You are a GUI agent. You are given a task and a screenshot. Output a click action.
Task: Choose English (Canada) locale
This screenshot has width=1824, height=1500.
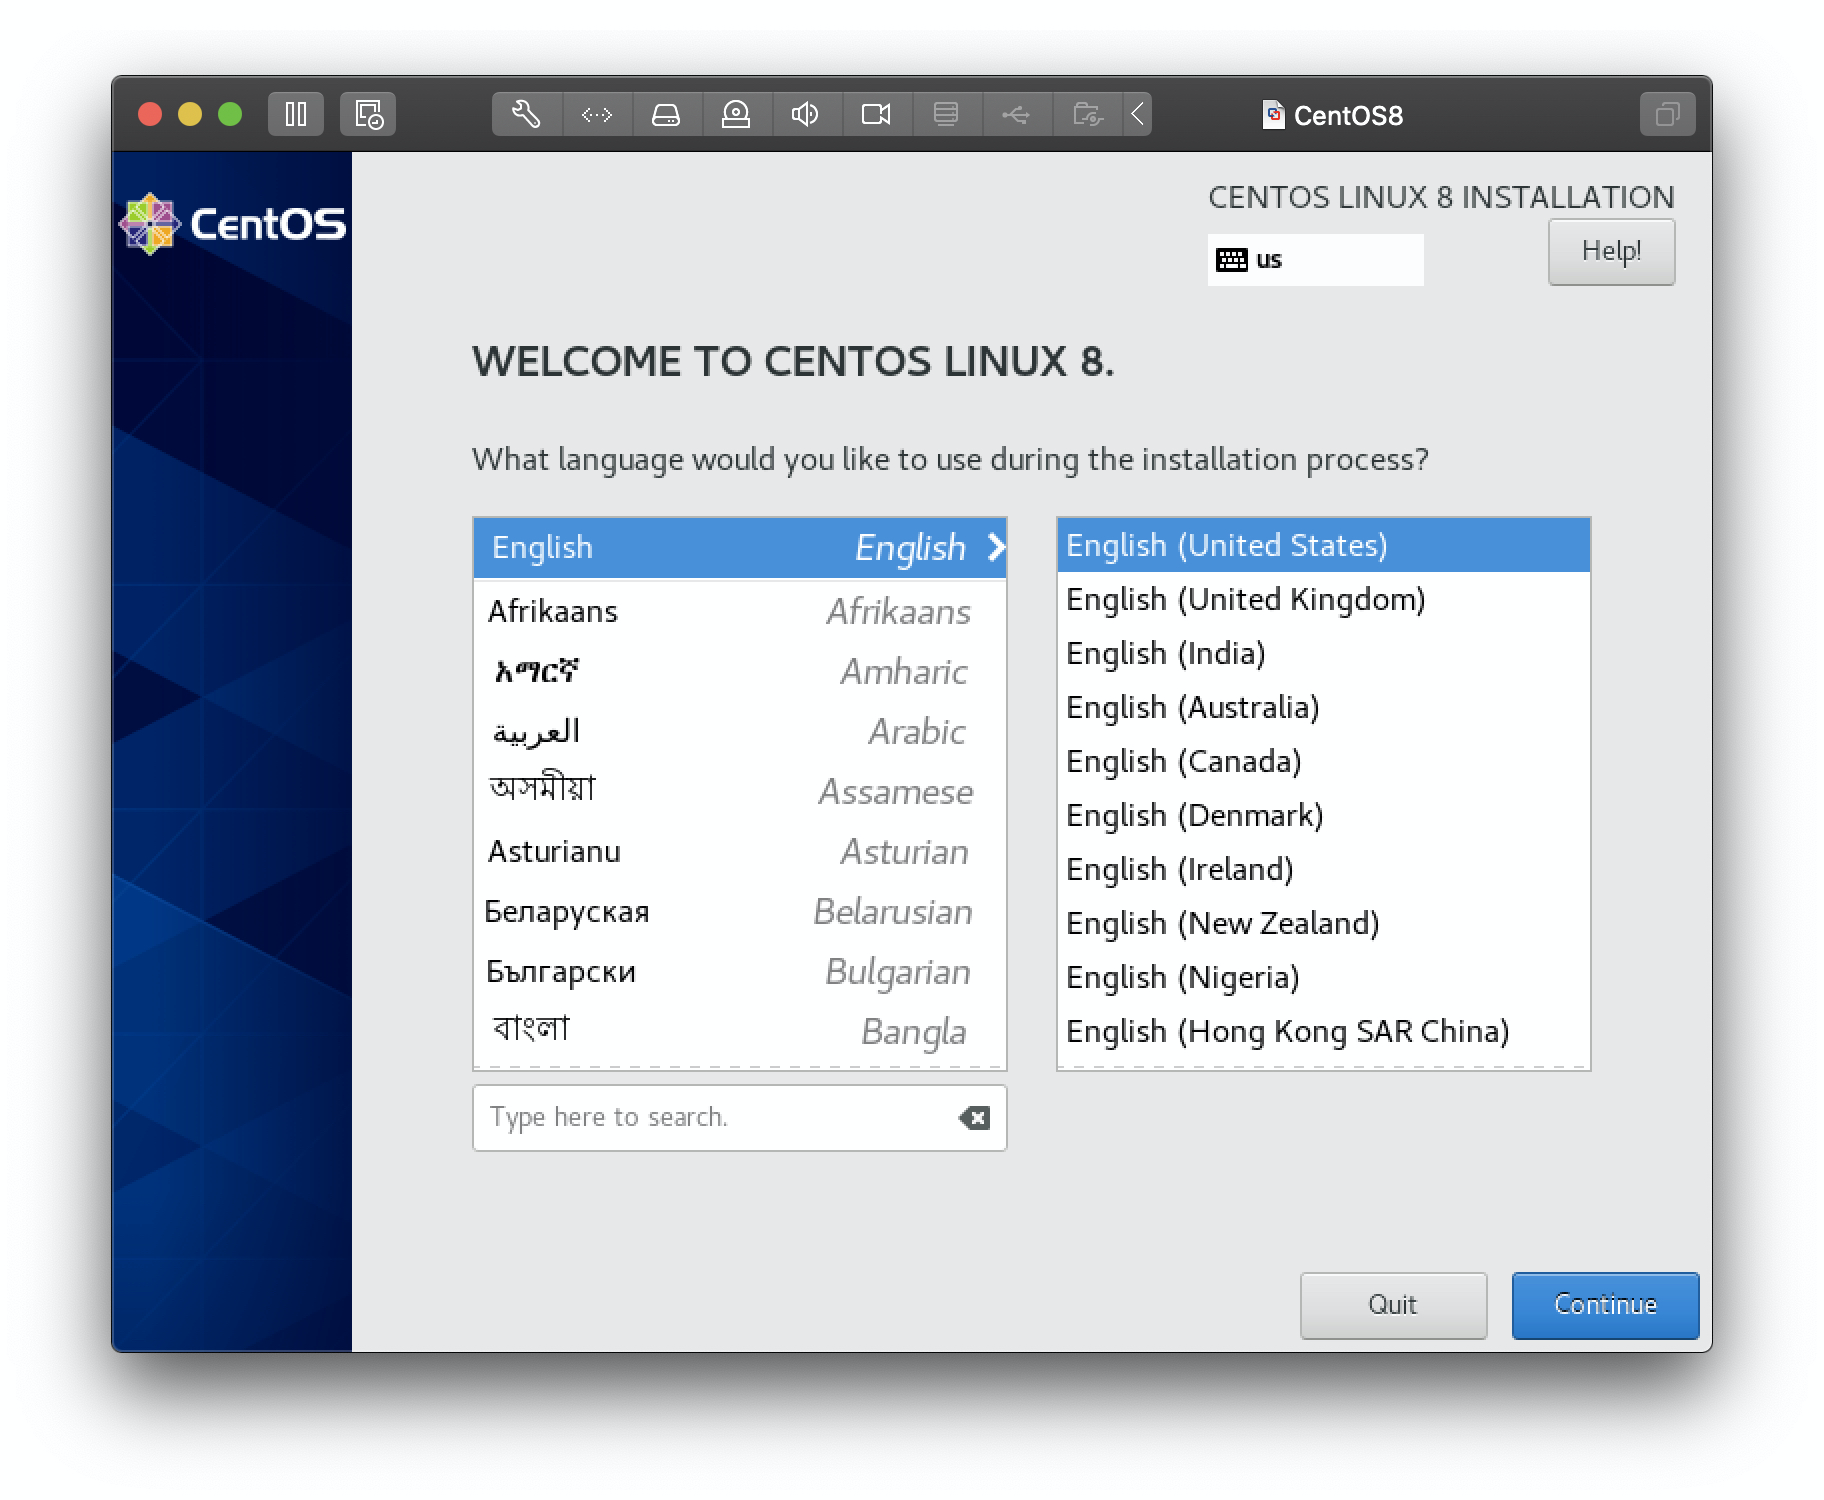pyautogui.click(x=1323, y=761)
